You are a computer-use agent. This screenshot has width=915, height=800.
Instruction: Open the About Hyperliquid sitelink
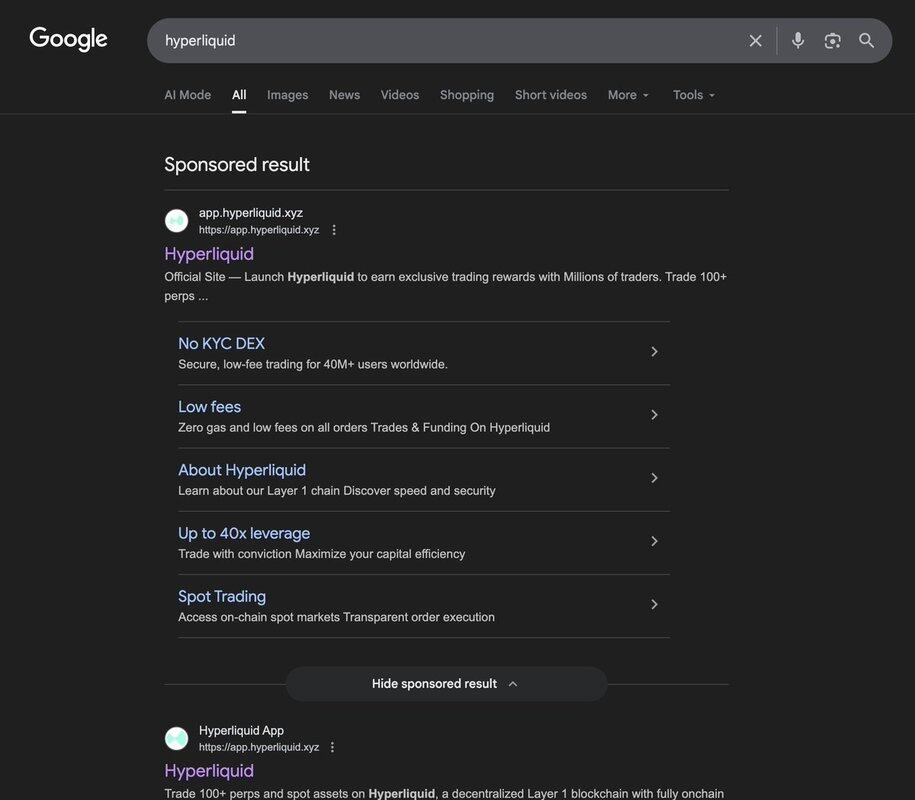pos(242,470)
